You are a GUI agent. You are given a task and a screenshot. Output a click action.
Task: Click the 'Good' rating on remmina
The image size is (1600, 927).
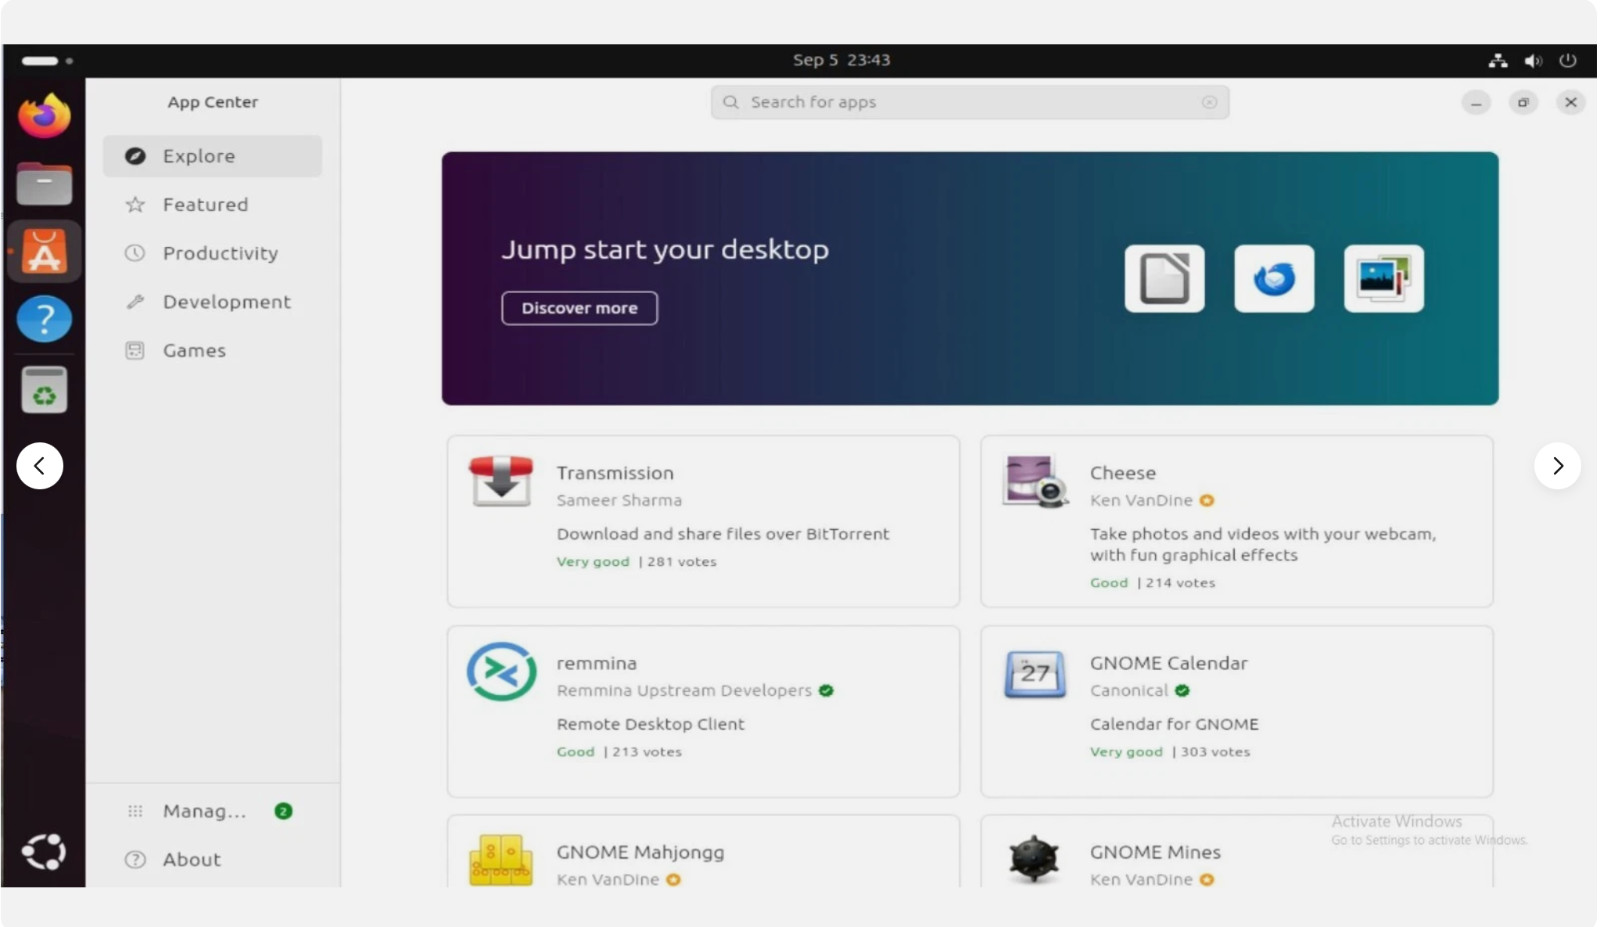click(575, 752)
